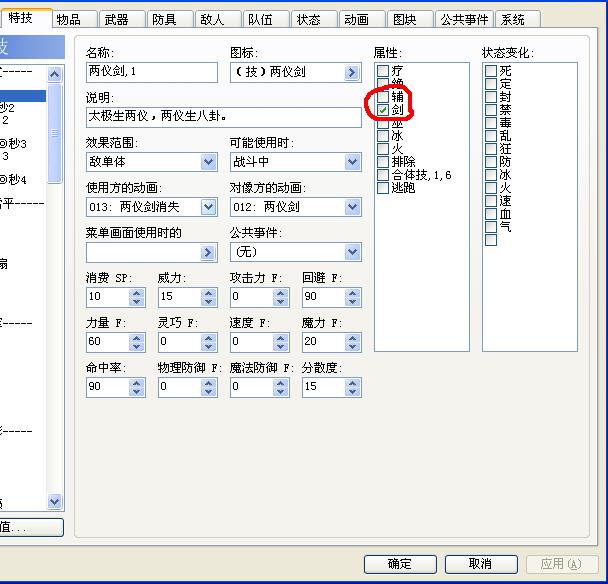Screen dimensions: 608x584
Task: Switch to the 公共事件 tab
Action: pyautogui.click(x=464, y=19)
